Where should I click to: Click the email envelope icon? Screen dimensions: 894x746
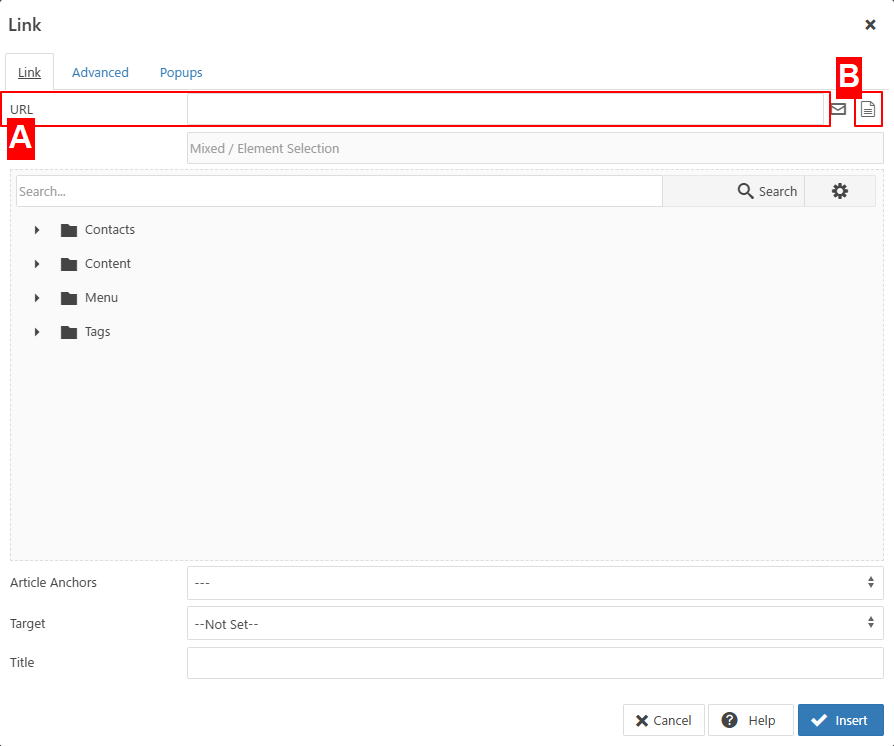click(x=838, y=109)
